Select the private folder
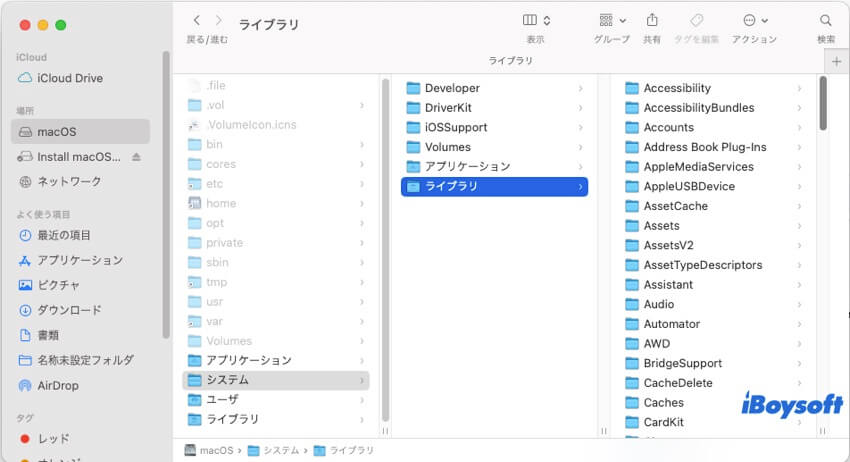Image resolution: width=850 pixels, height=462 pixels. click(x=275, y=242)
